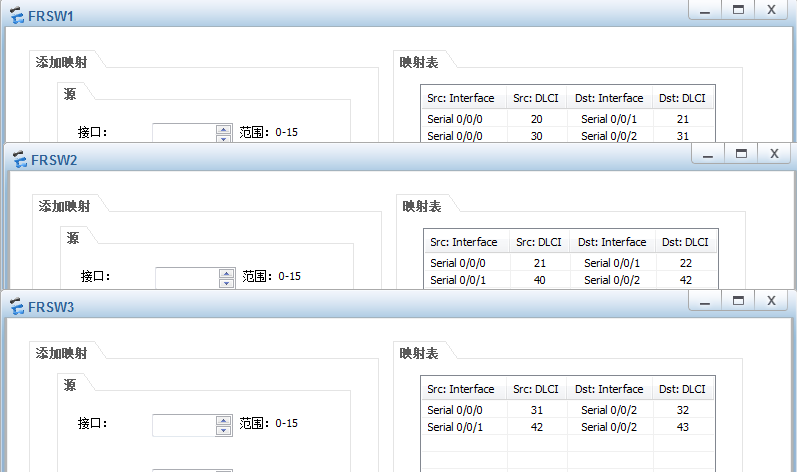The width and height of the screenshot is (797, 472).
Task: Minimize the FRSW1 window
Action: coord(705,9)
